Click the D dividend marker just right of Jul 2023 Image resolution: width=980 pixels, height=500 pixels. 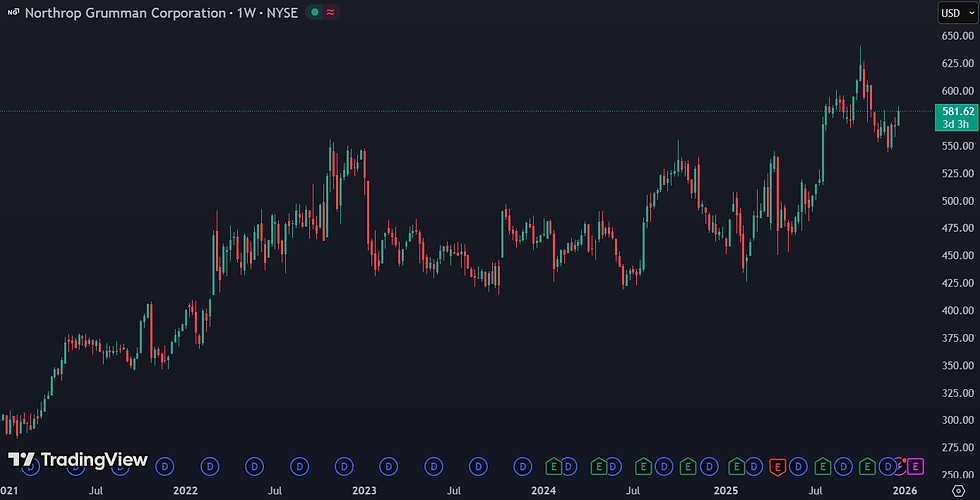[x=478, y=466]
